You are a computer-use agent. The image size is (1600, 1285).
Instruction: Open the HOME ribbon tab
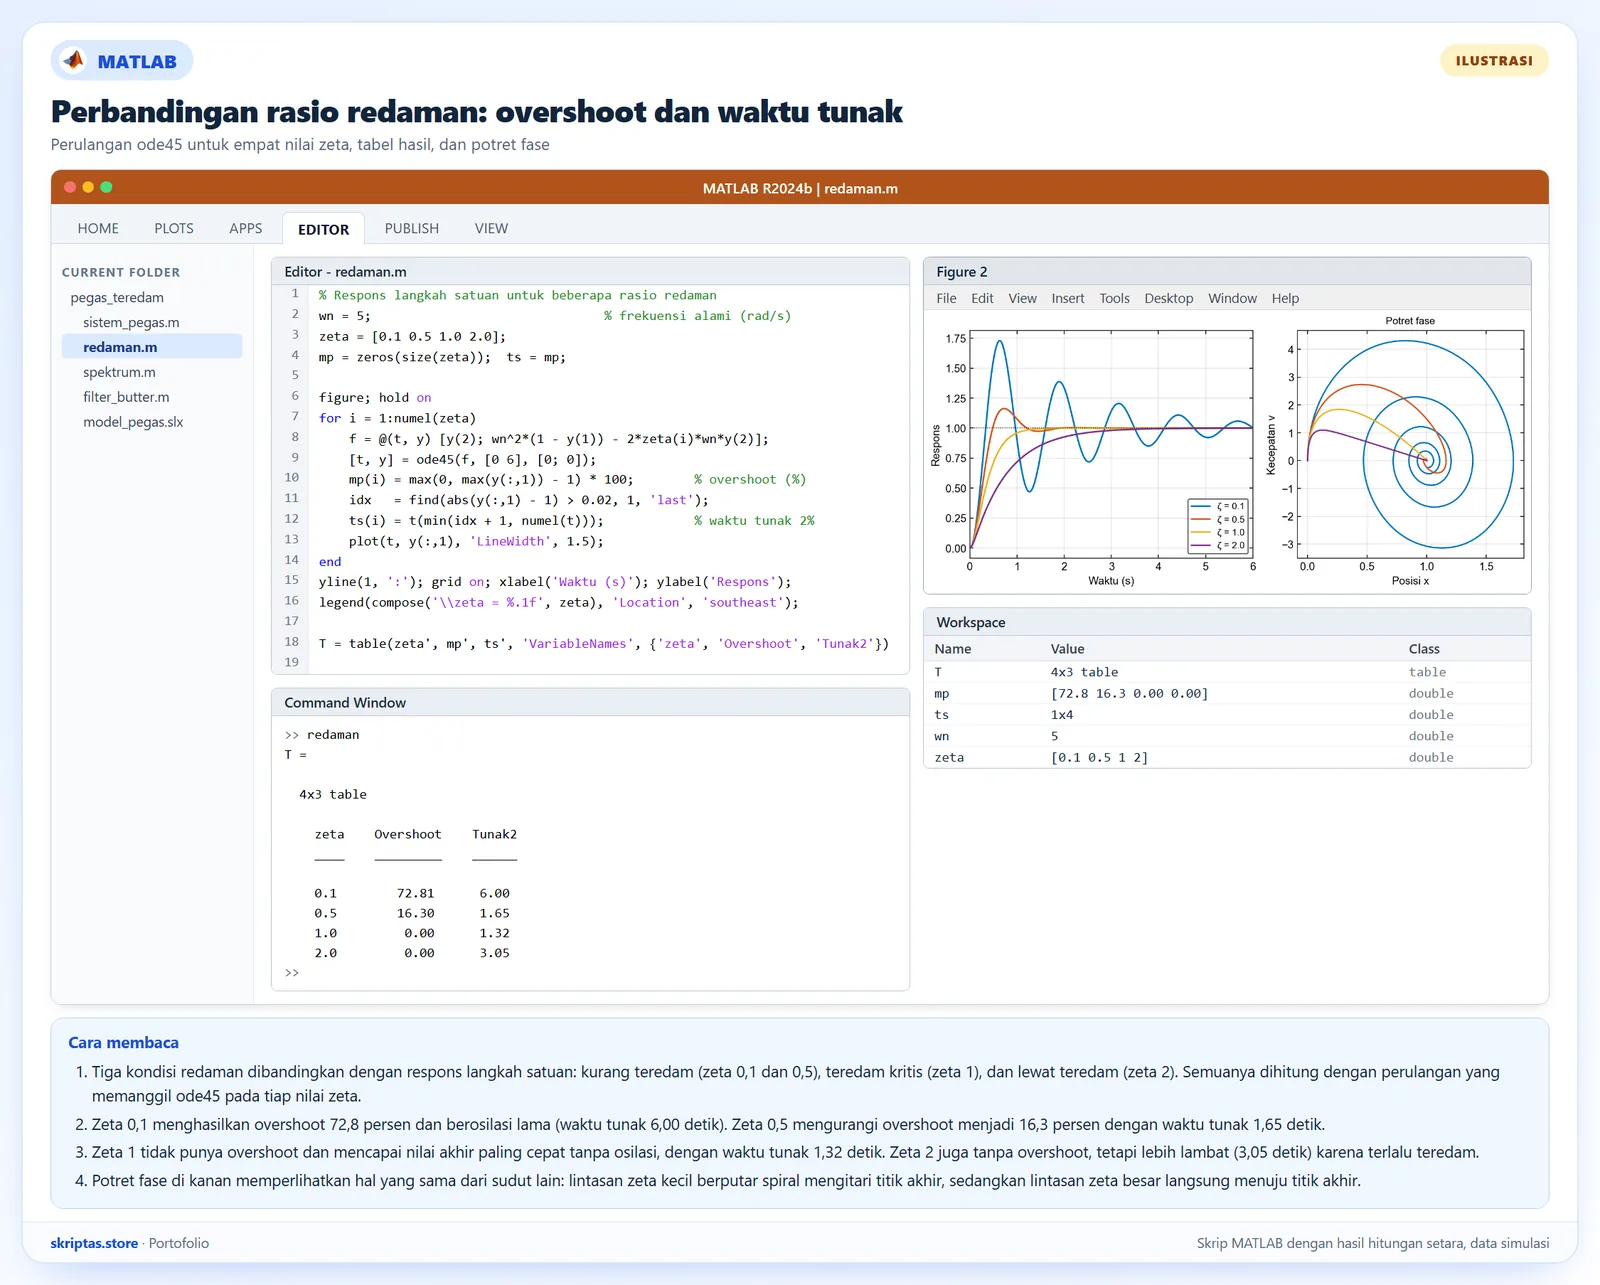click(98, 228)
